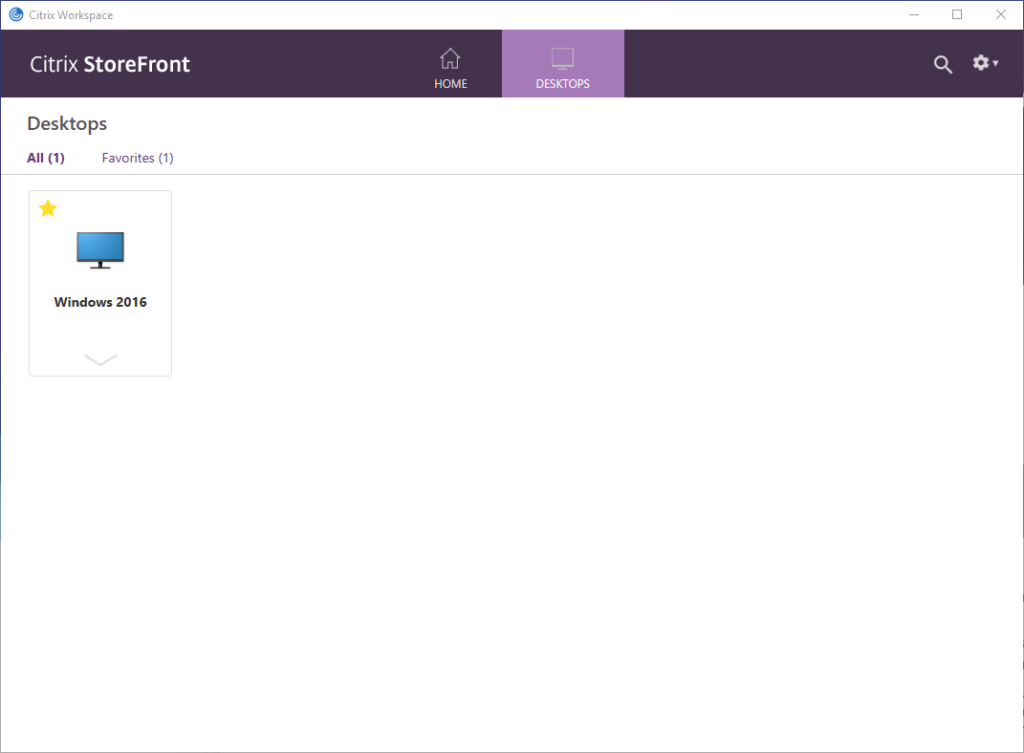Expand Windows 2016 details chevron
The height and width of the screenshot is (753, 1024).
click(100, 359)
